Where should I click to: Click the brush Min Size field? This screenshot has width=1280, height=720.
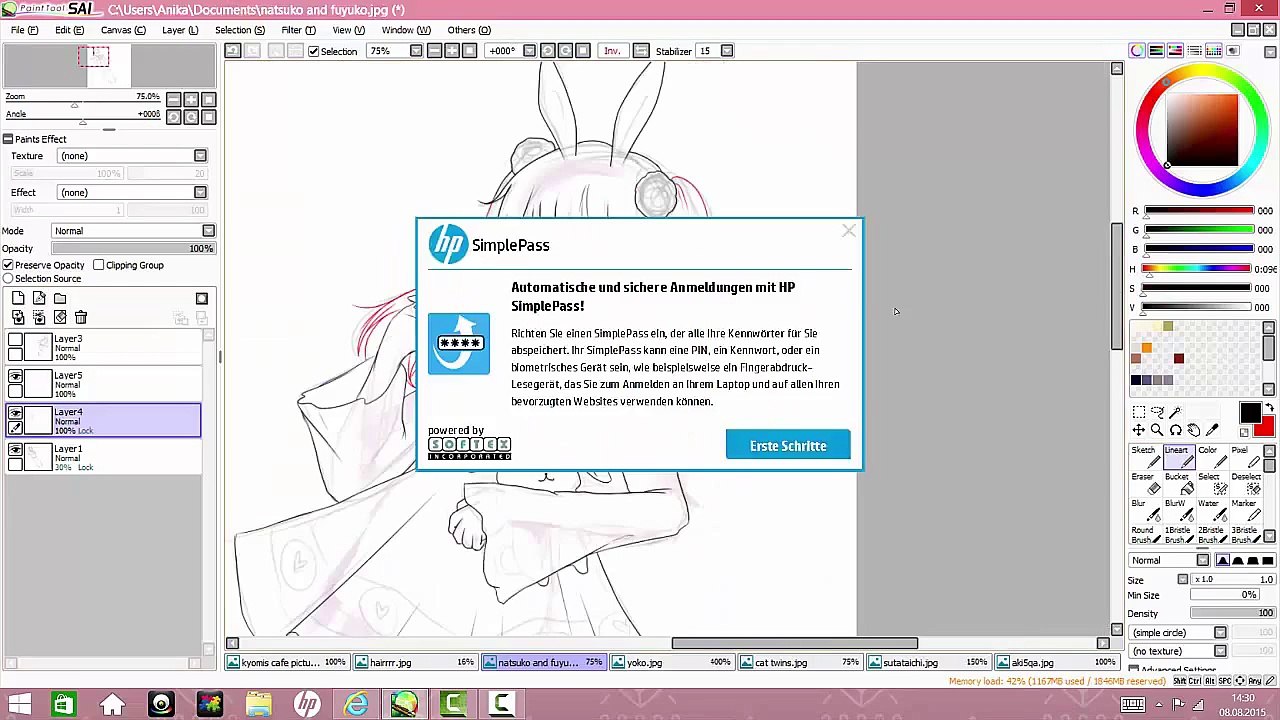(x=1224, y=595)
